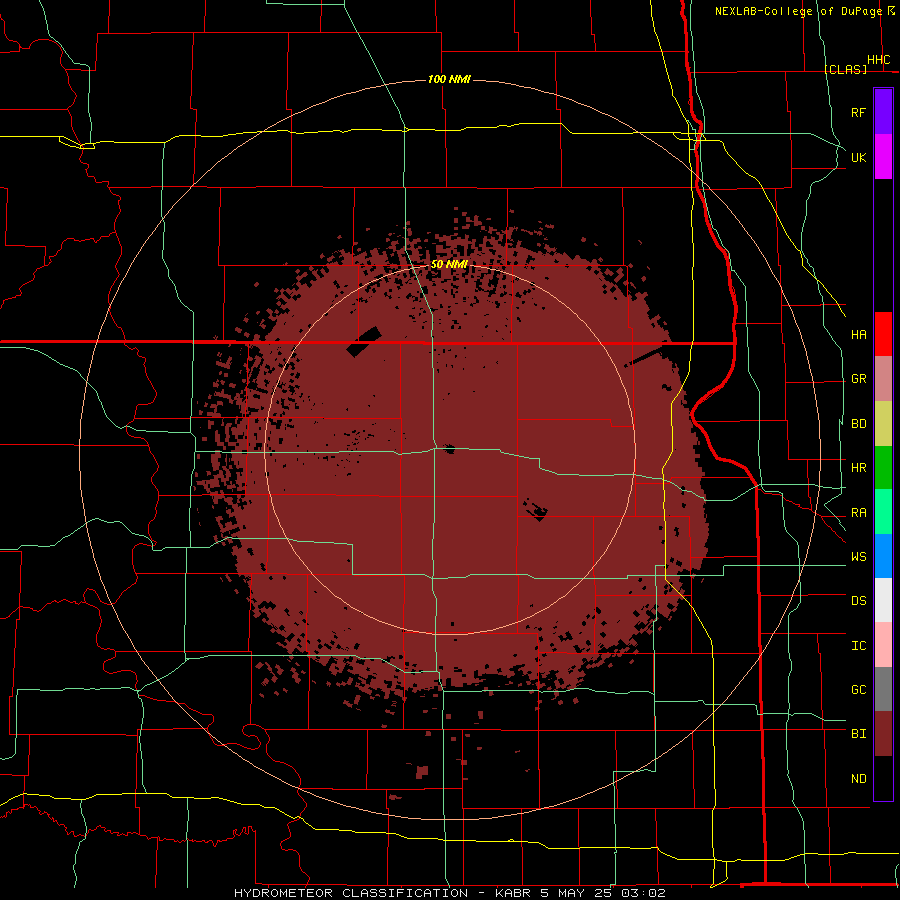The height and width of the screenshot is (900, 900).
Task: Click the 50 NMI range ring label
Action: (x=449, y=264)
